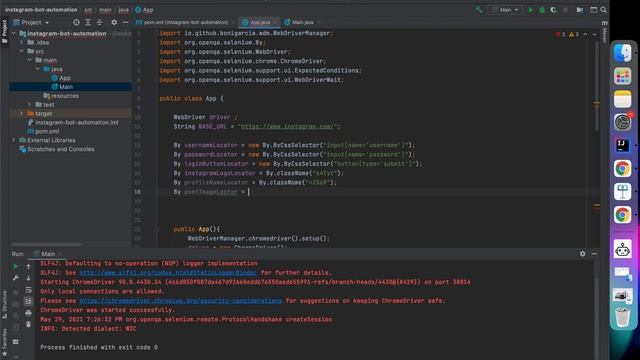This screenshot has width=640, height=360.
Task: Hide the Project panel with the minus icon
Action: pyautogui.click(x=125, y=22)
